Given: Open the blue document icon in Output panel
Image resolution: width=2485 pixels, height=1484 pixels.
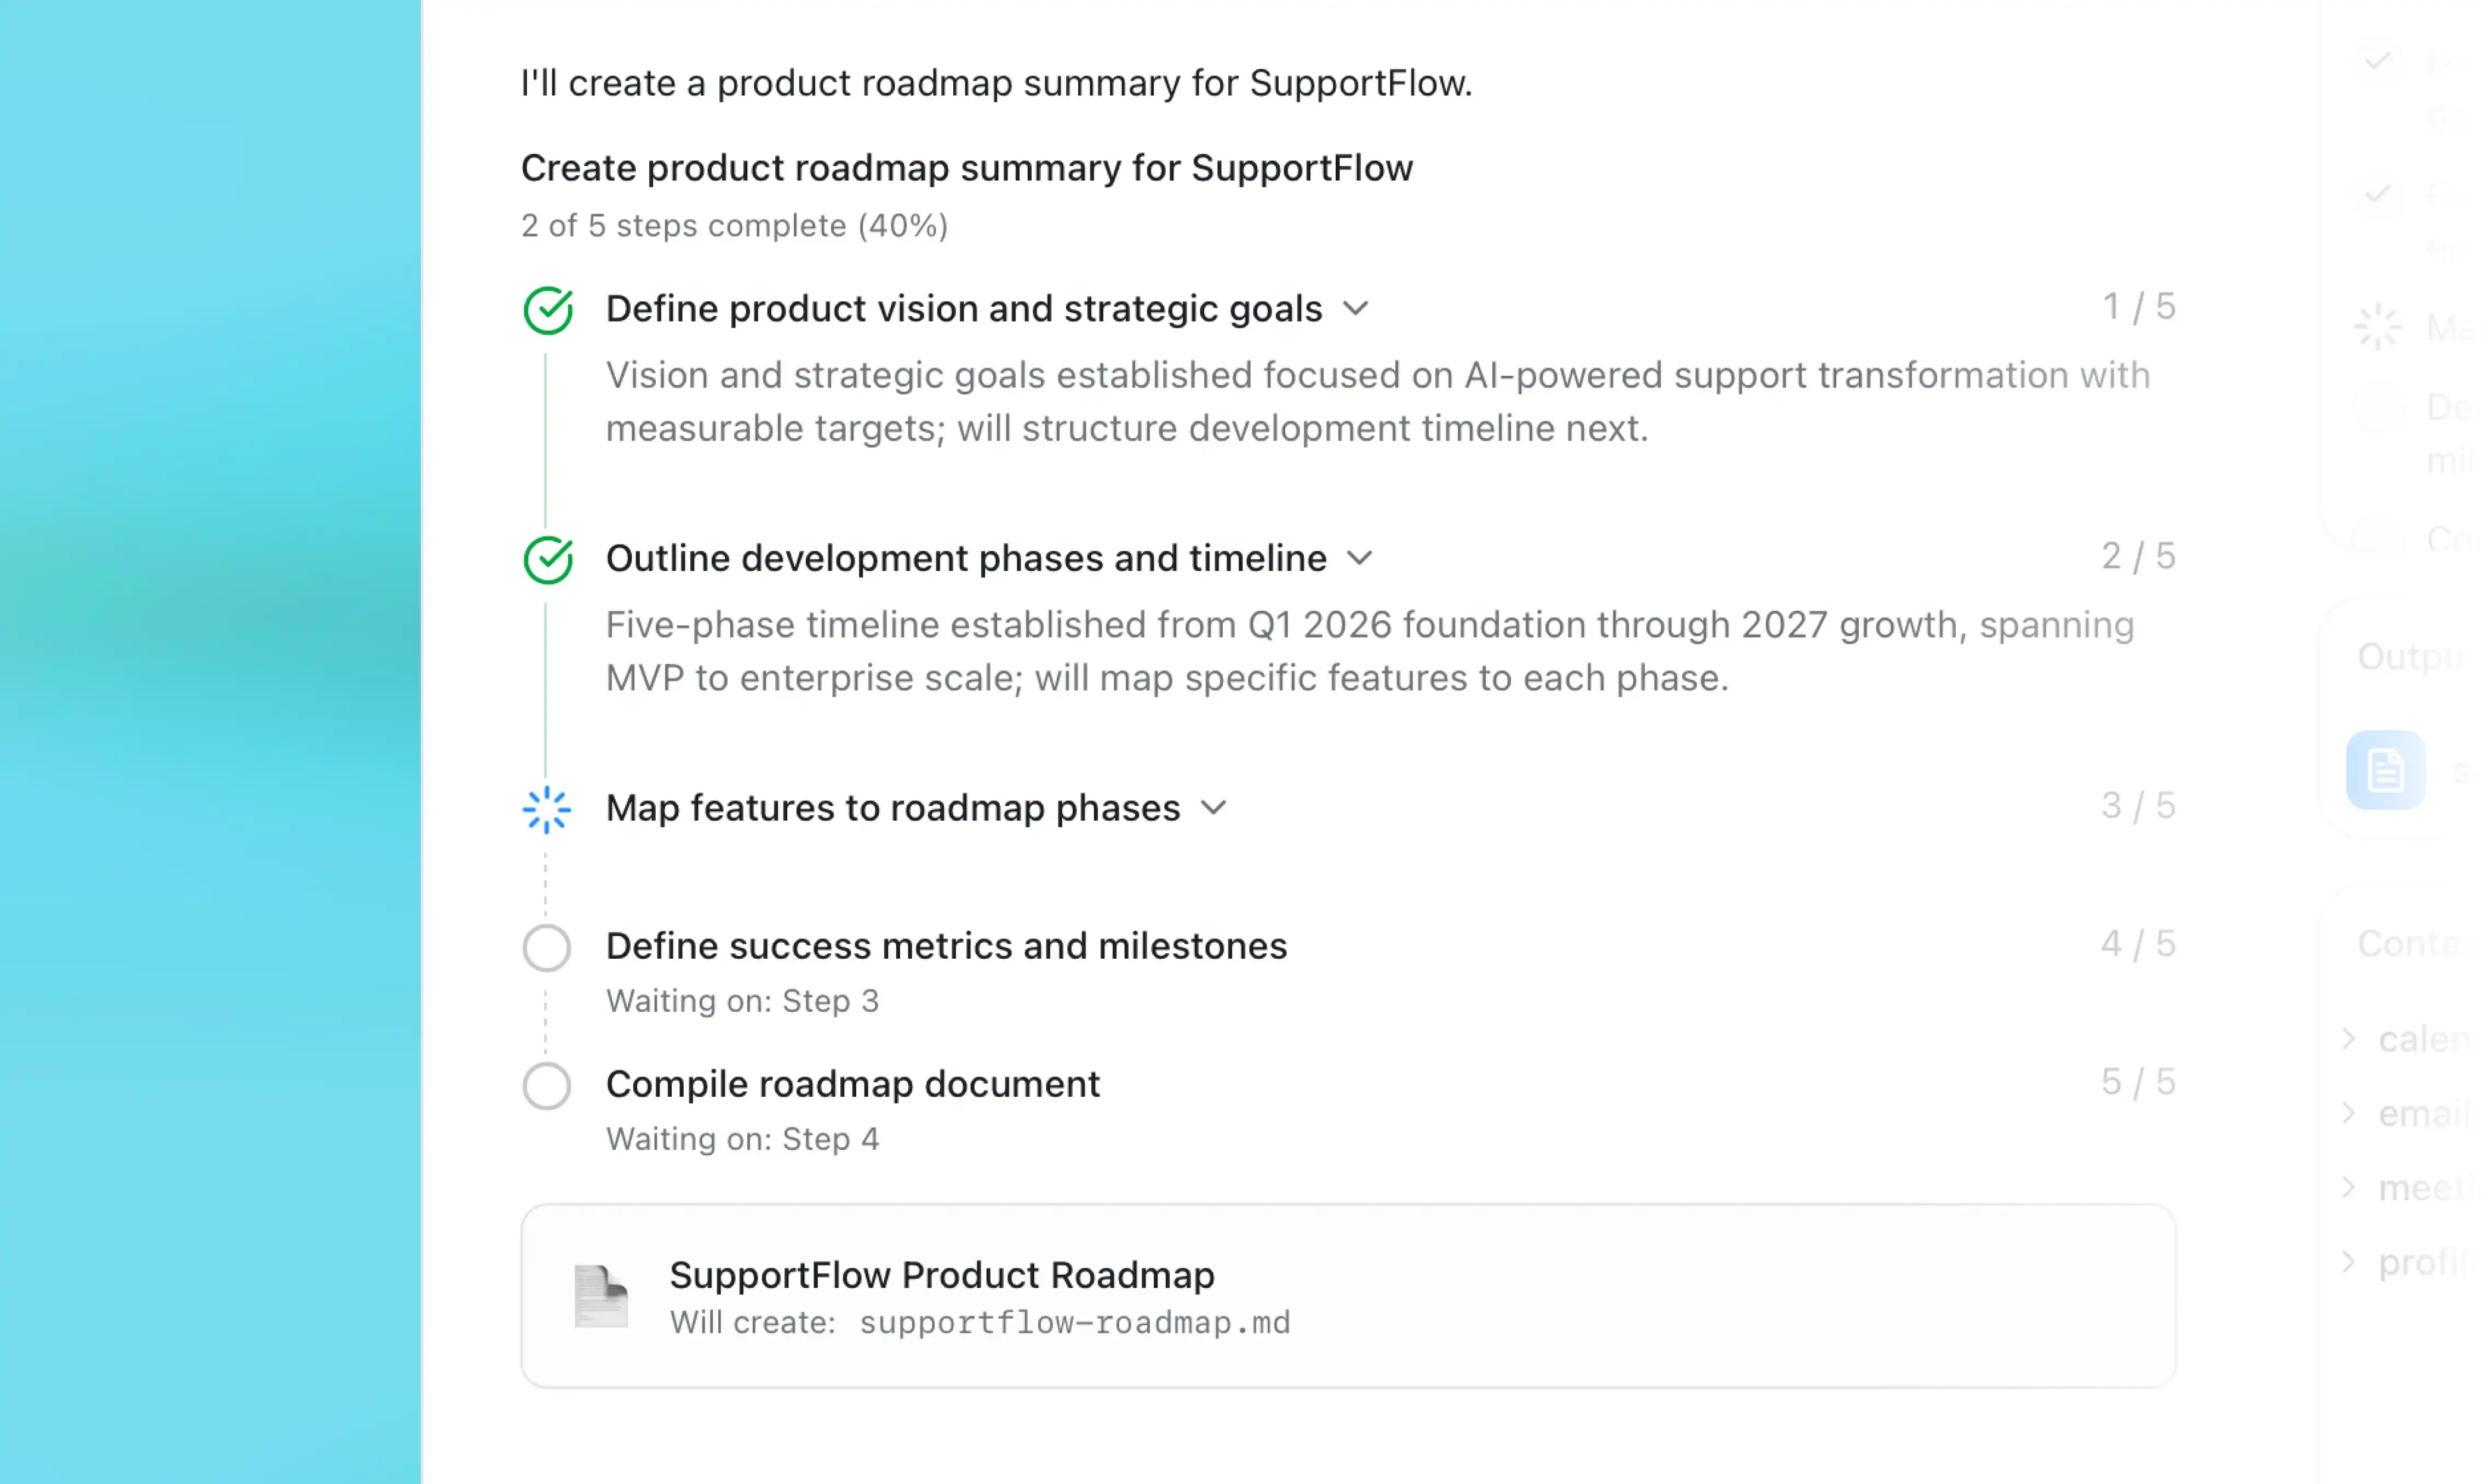Looking at the screenshot, I should (x=2385, y=770).
